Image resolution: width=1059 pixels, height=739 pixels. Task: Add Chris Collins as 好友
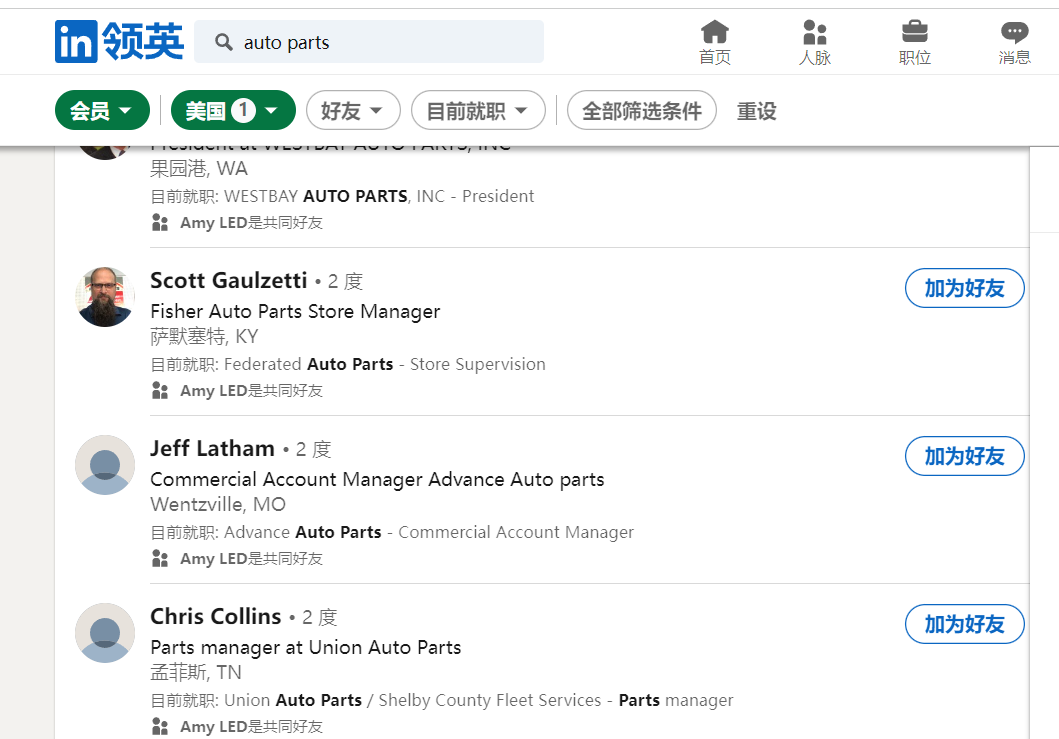(x=964, y=624)
